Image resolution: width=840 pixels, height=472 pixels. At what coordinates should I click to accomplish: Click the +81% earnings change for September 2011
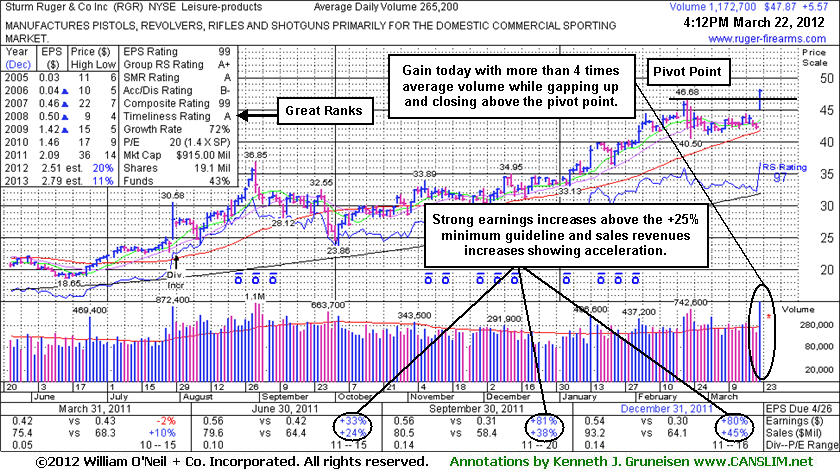(x=544, y=421)
